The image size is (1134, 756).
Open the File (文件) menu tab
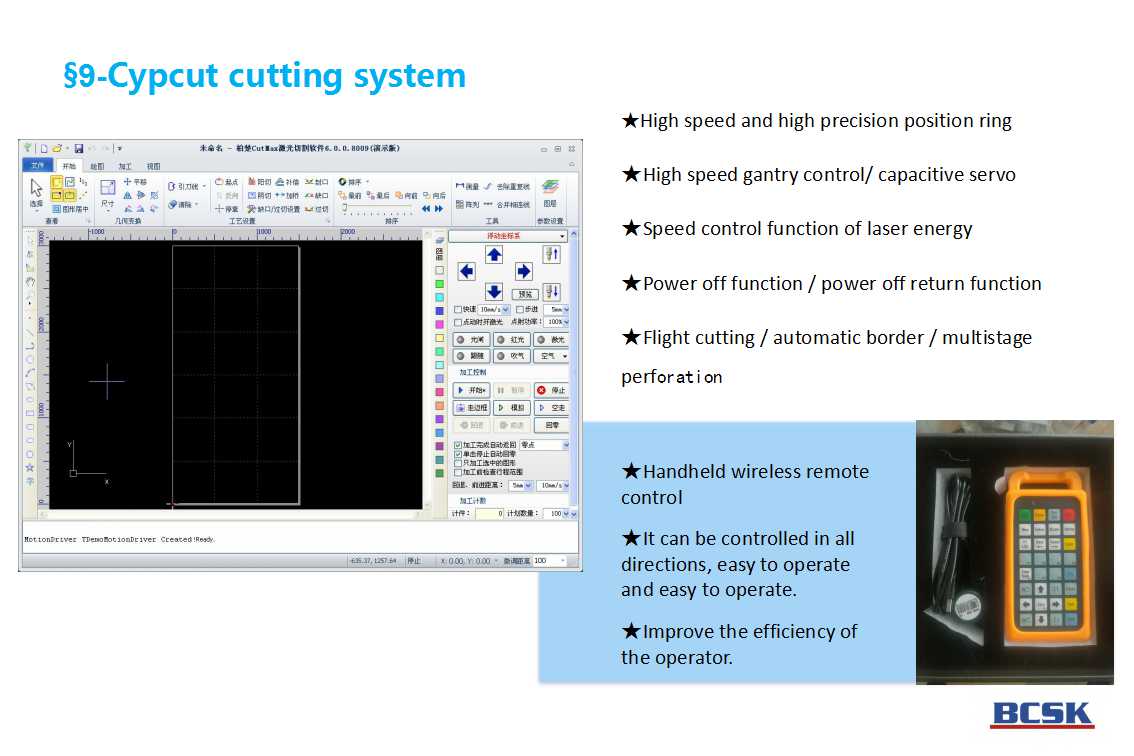tap(37, 166)
